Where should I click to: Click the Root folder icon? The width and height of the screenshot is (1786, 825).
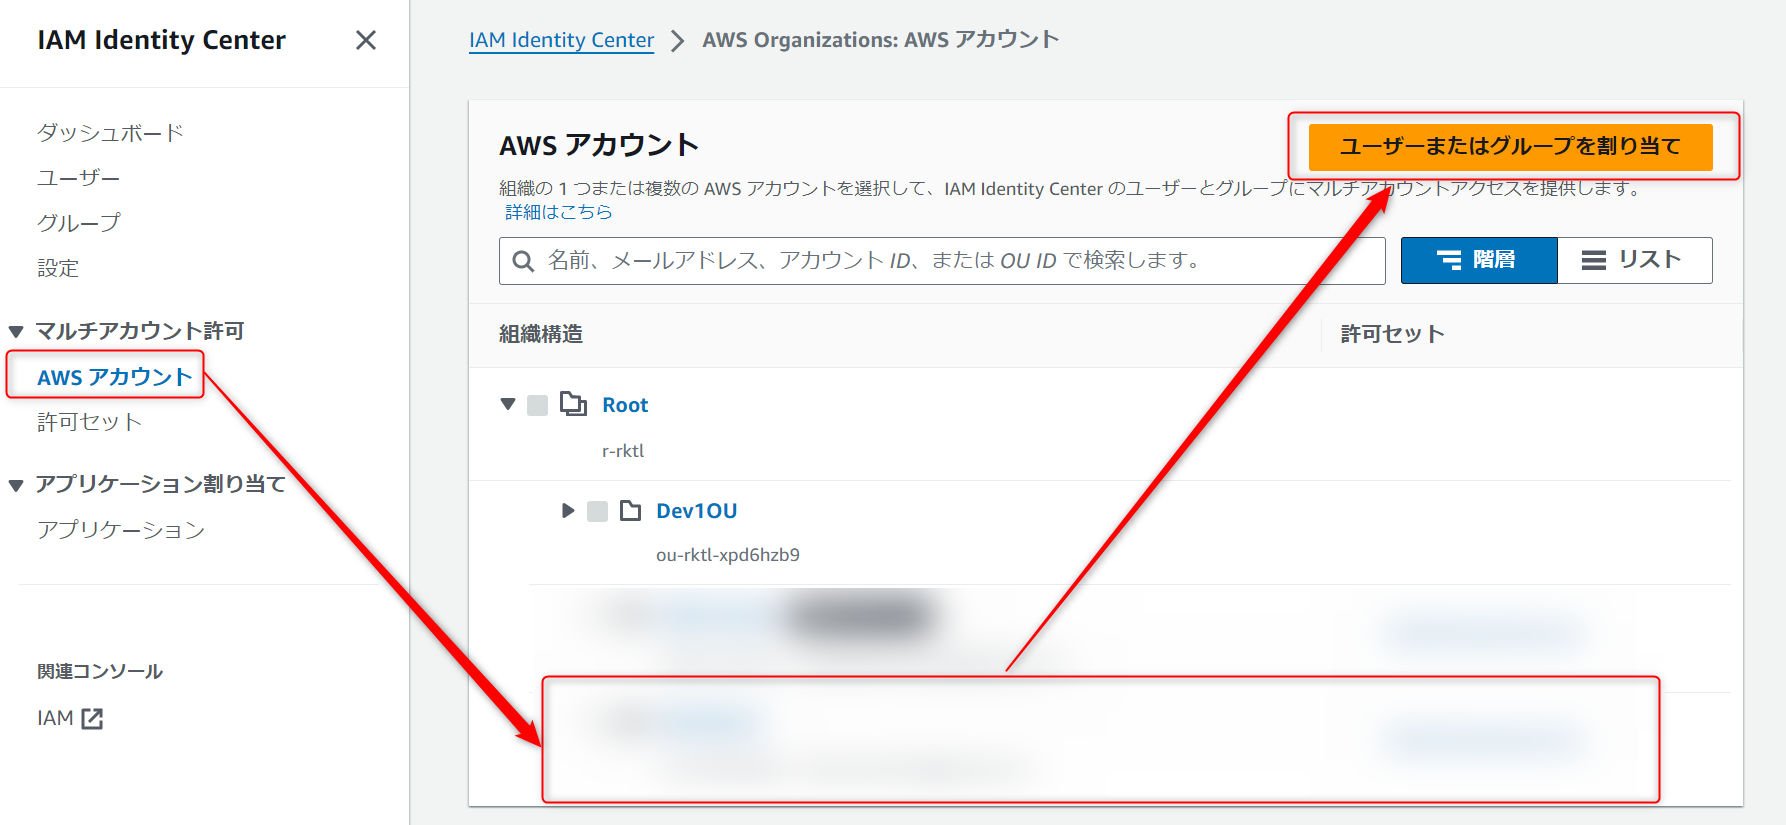point(573,404)
